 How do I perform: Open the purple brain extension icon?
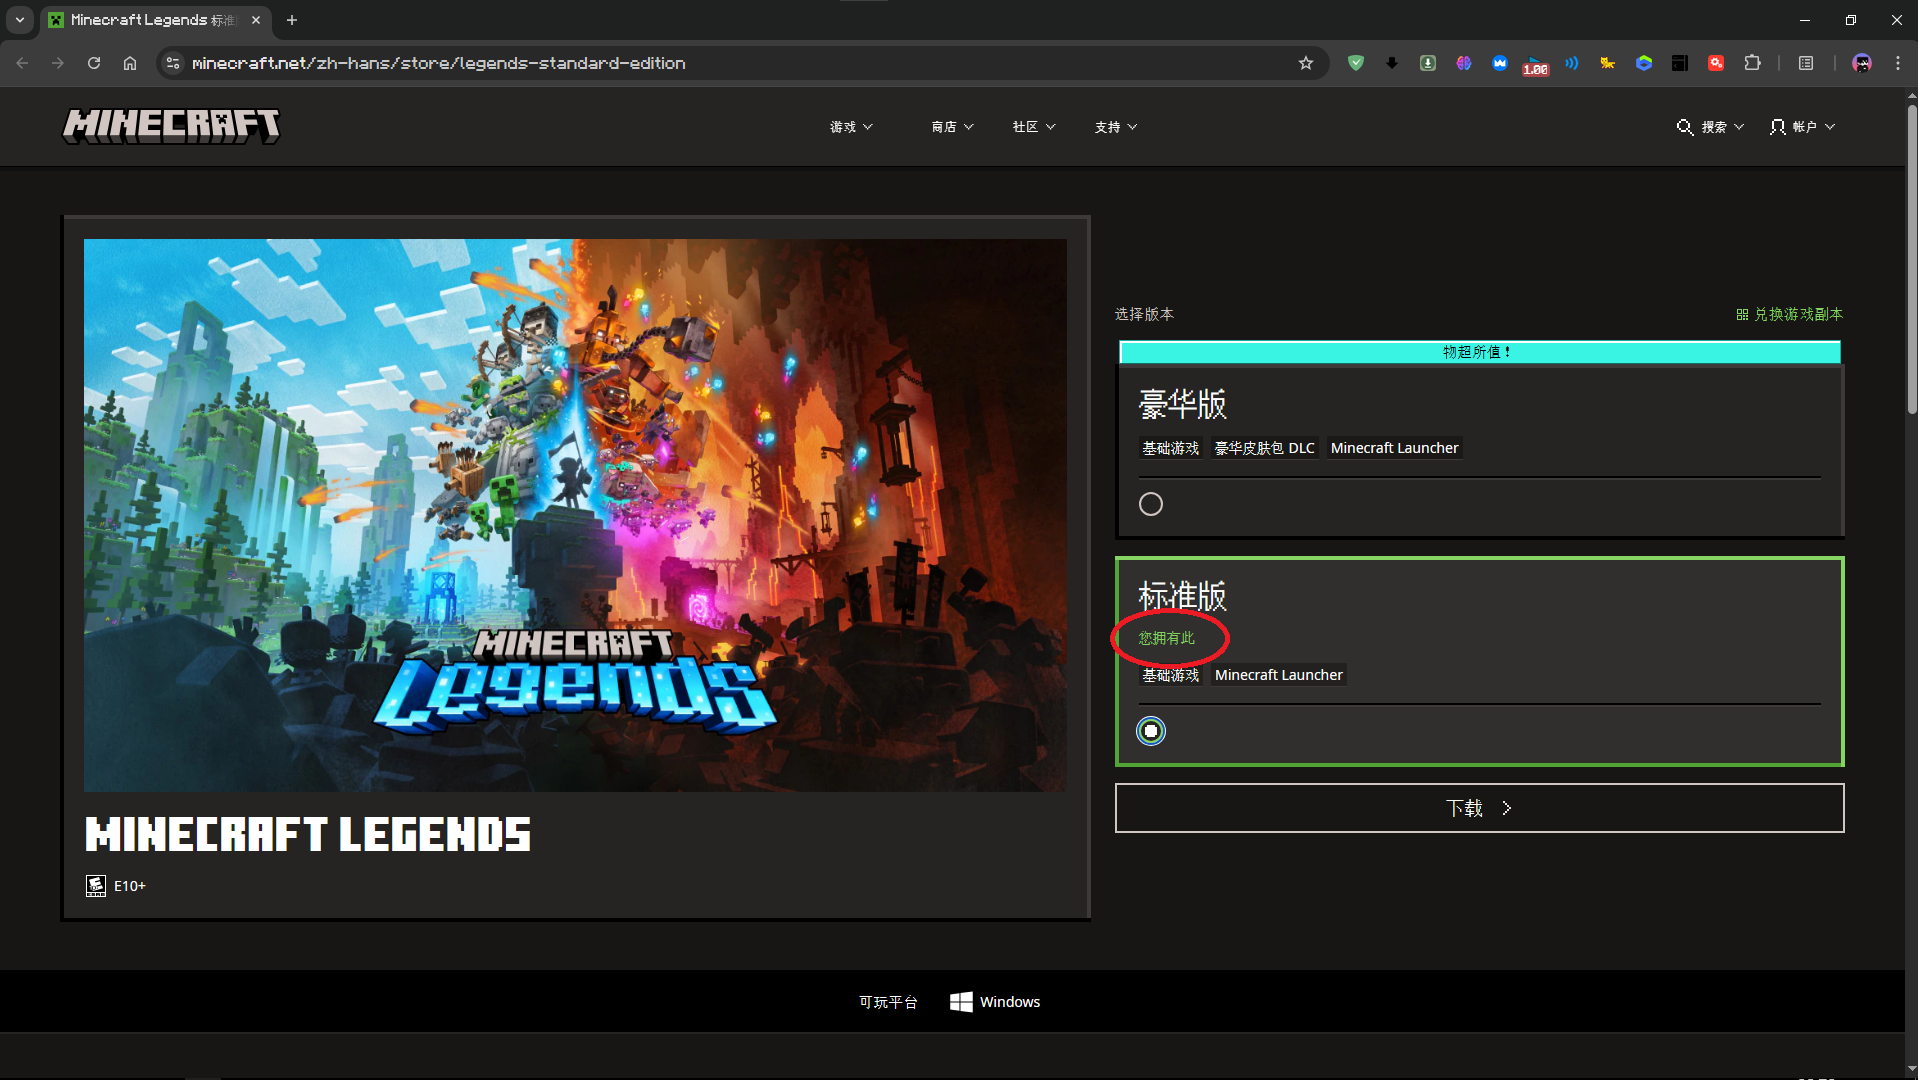1464,63
